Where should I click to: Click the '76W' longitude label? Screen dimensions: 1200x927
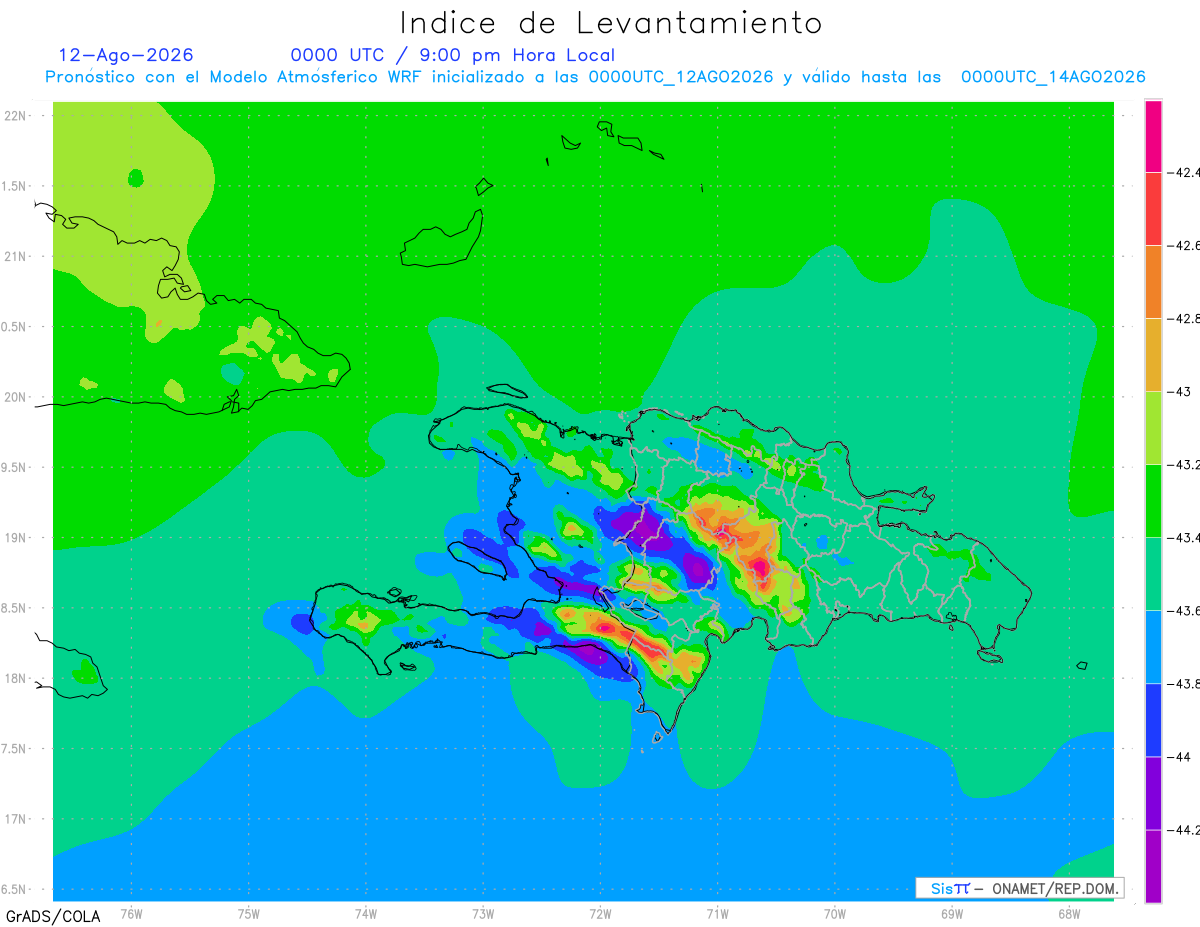tap(131, 913)
